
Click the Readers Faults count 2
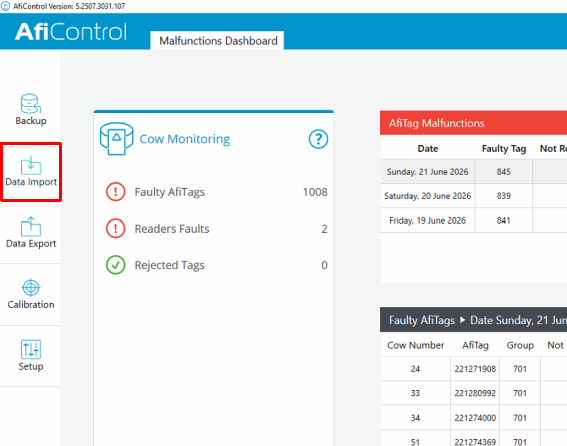pos(324,229)
